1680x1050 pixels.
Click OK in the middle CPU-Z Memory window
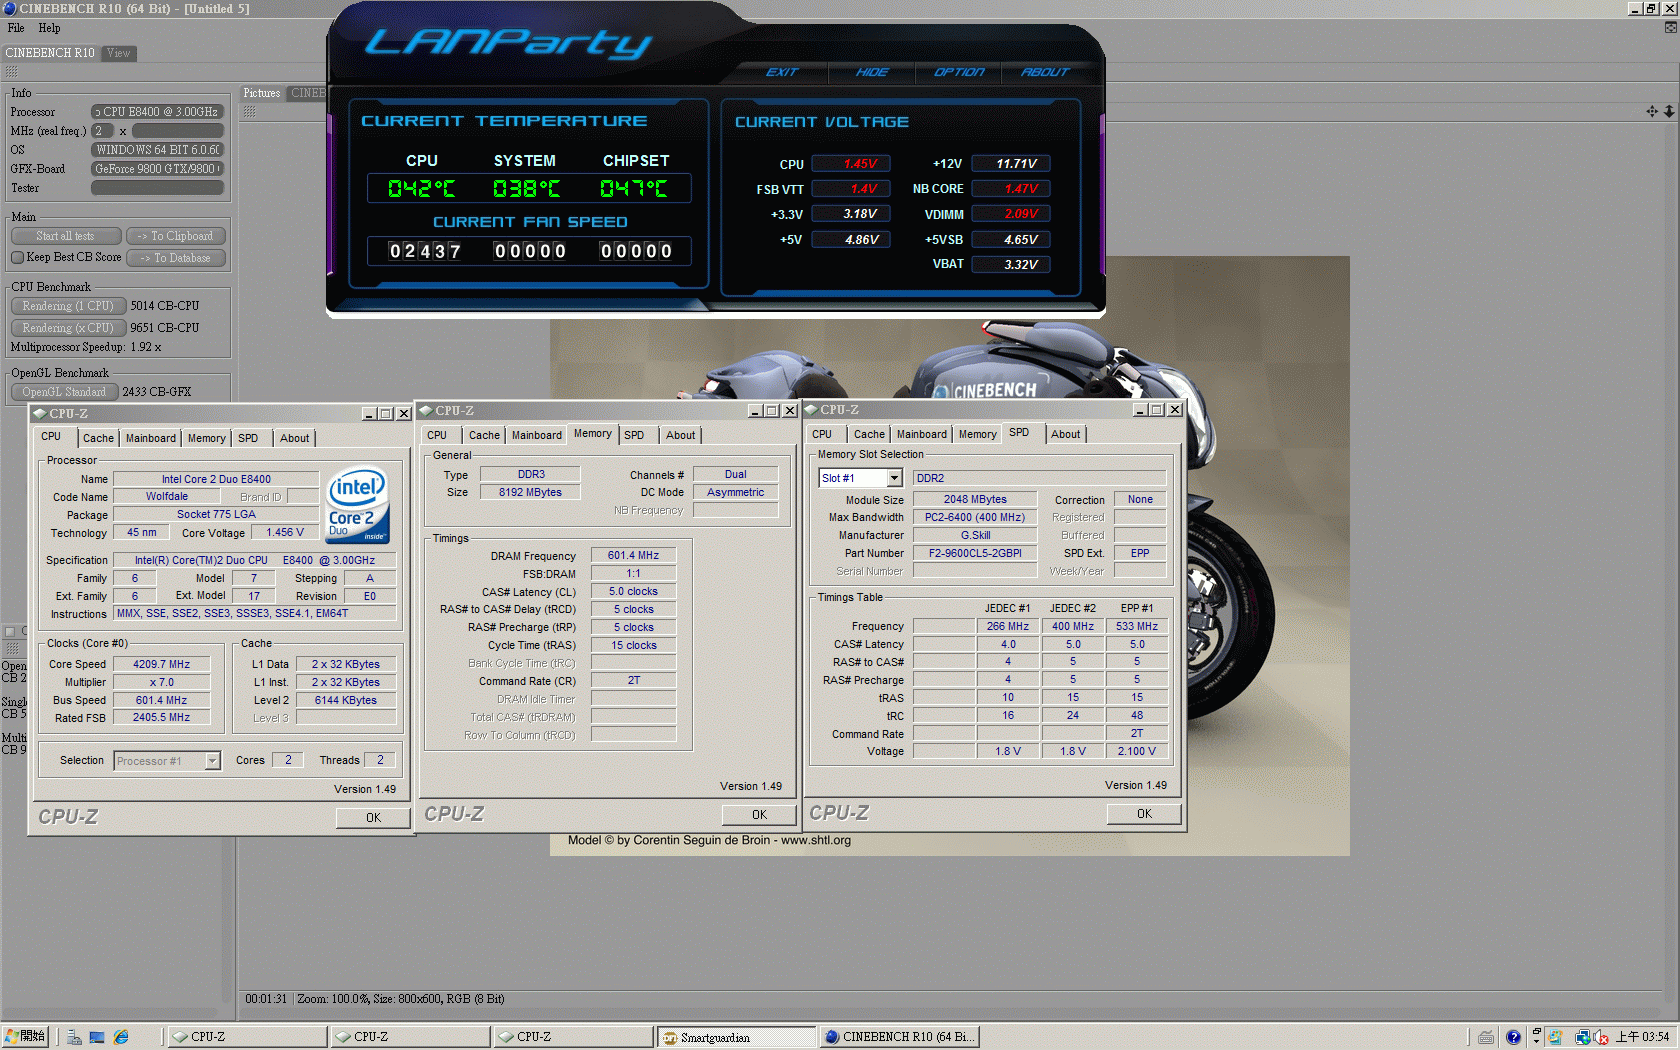click(759, 815)
